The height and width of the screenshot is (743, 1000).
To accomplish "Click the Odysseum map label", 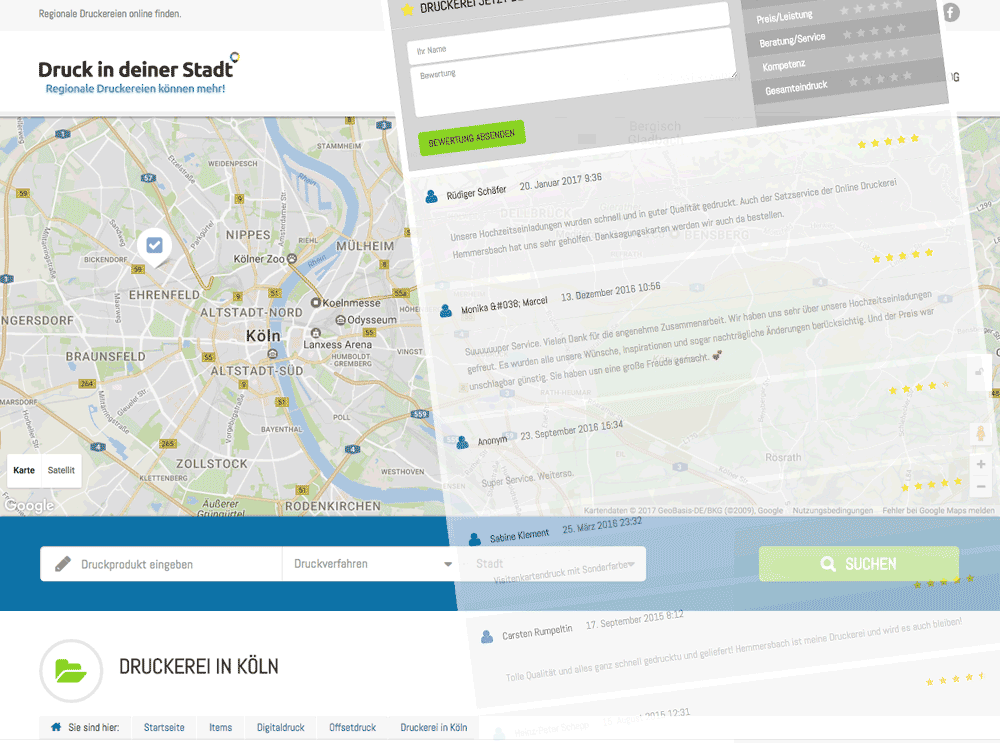I will click(367, 320).
